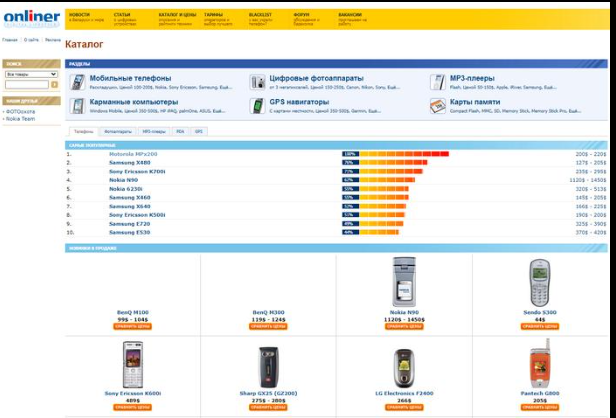616x418 pixels.
Task: Compare prices for BenQ M300
Action: tap(268, 326)
